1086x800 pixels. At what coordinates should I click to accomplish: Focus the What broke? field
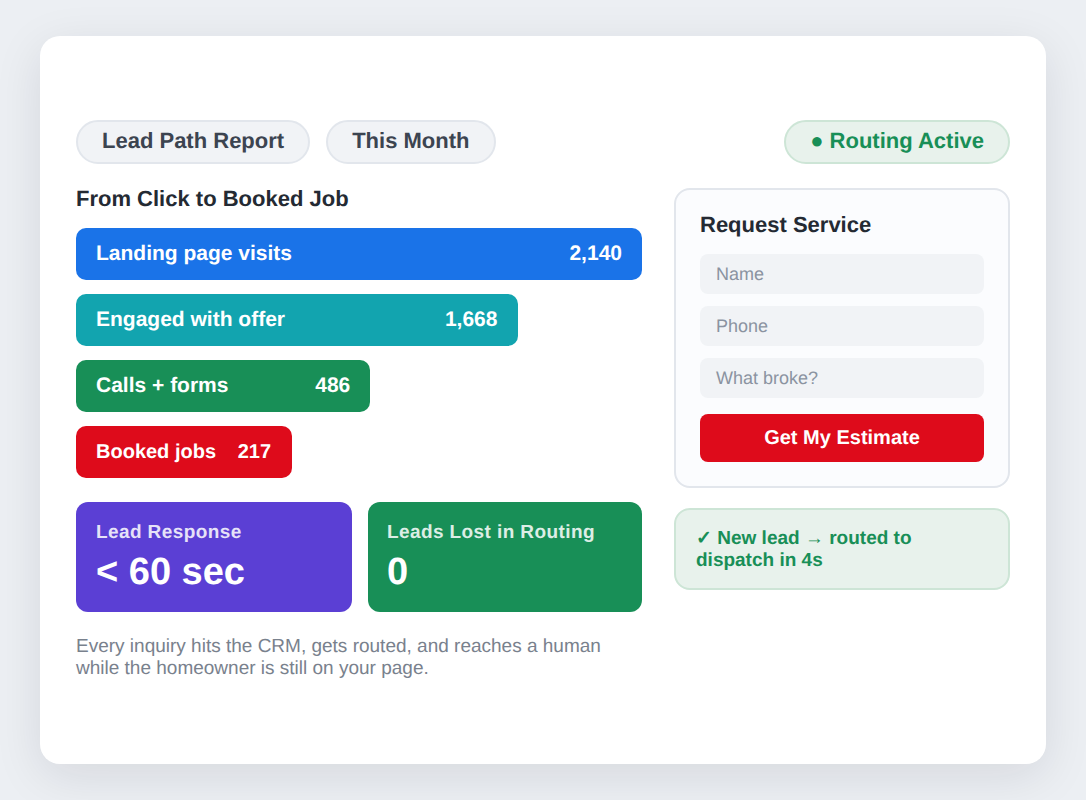click(842, 378)
